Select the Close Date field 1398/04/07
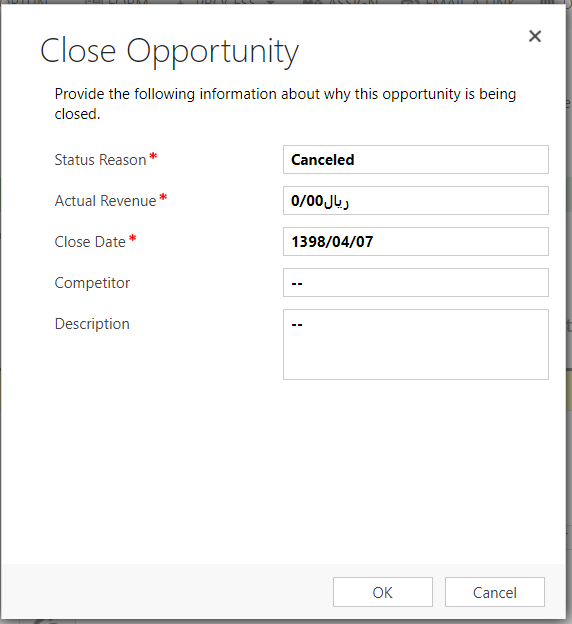Viewport: 572px width, 624px height. (416, 242)
